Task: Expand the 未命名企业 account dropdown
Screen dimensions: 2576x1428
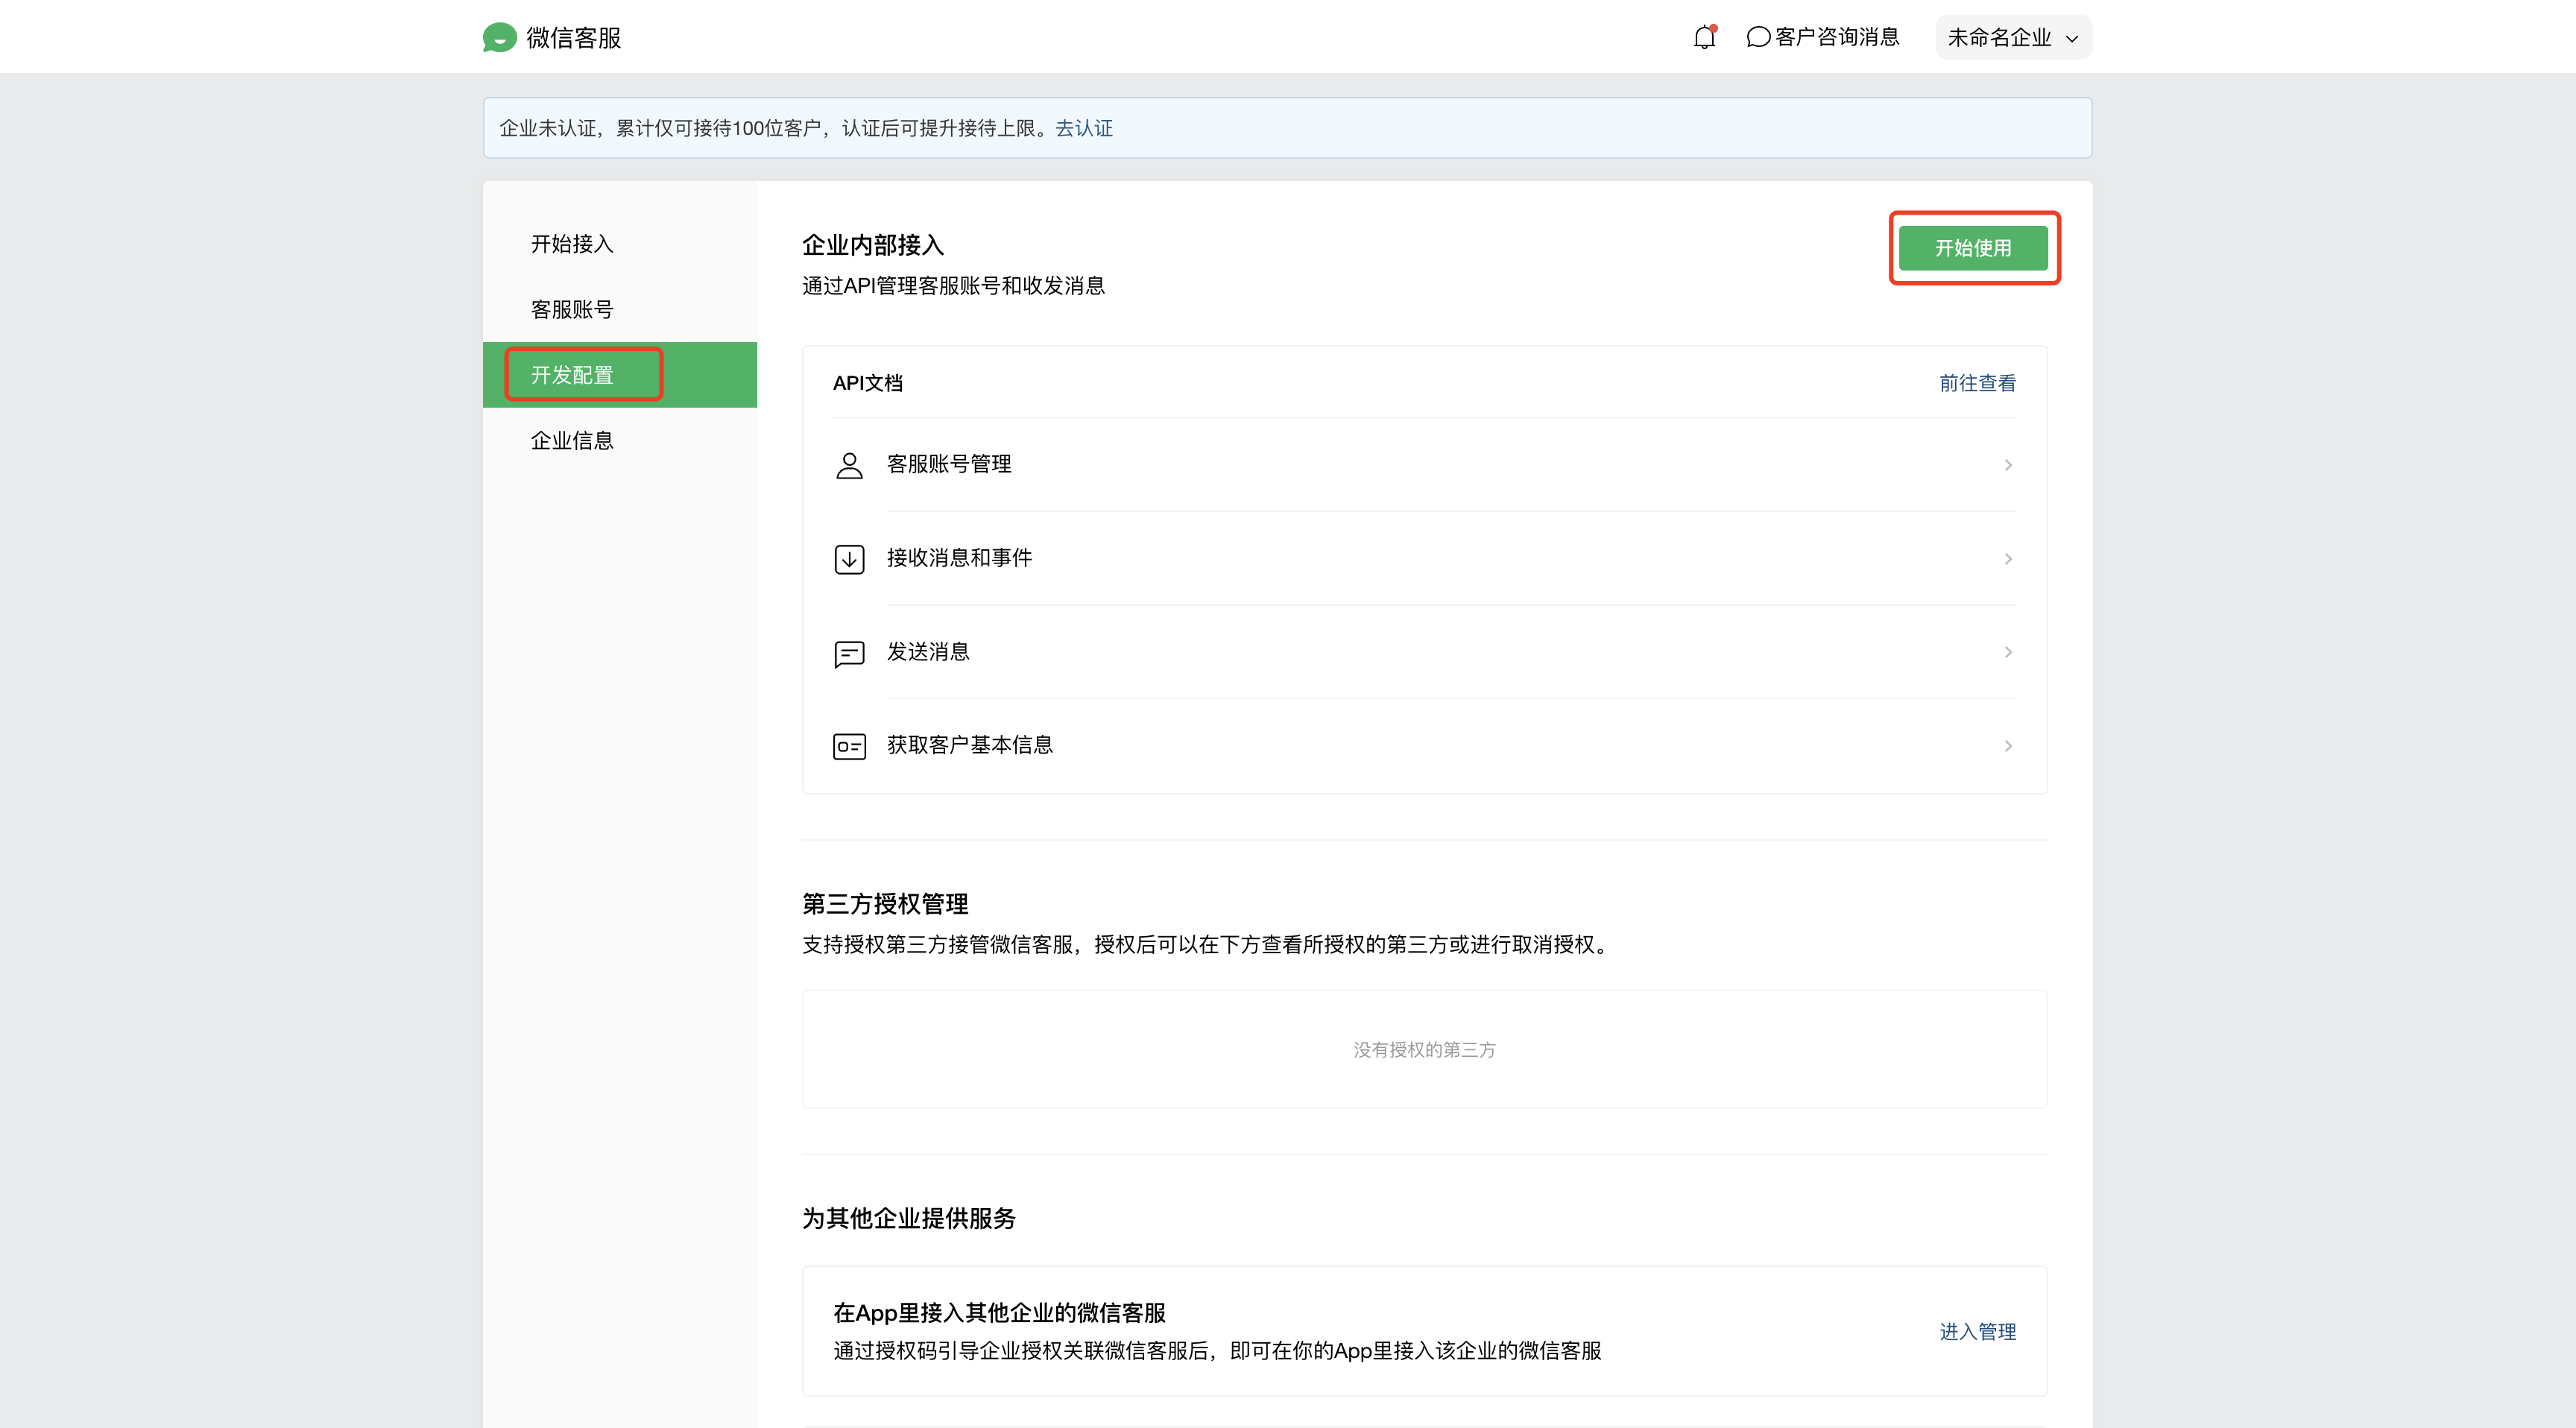Action: point(2013,37)
